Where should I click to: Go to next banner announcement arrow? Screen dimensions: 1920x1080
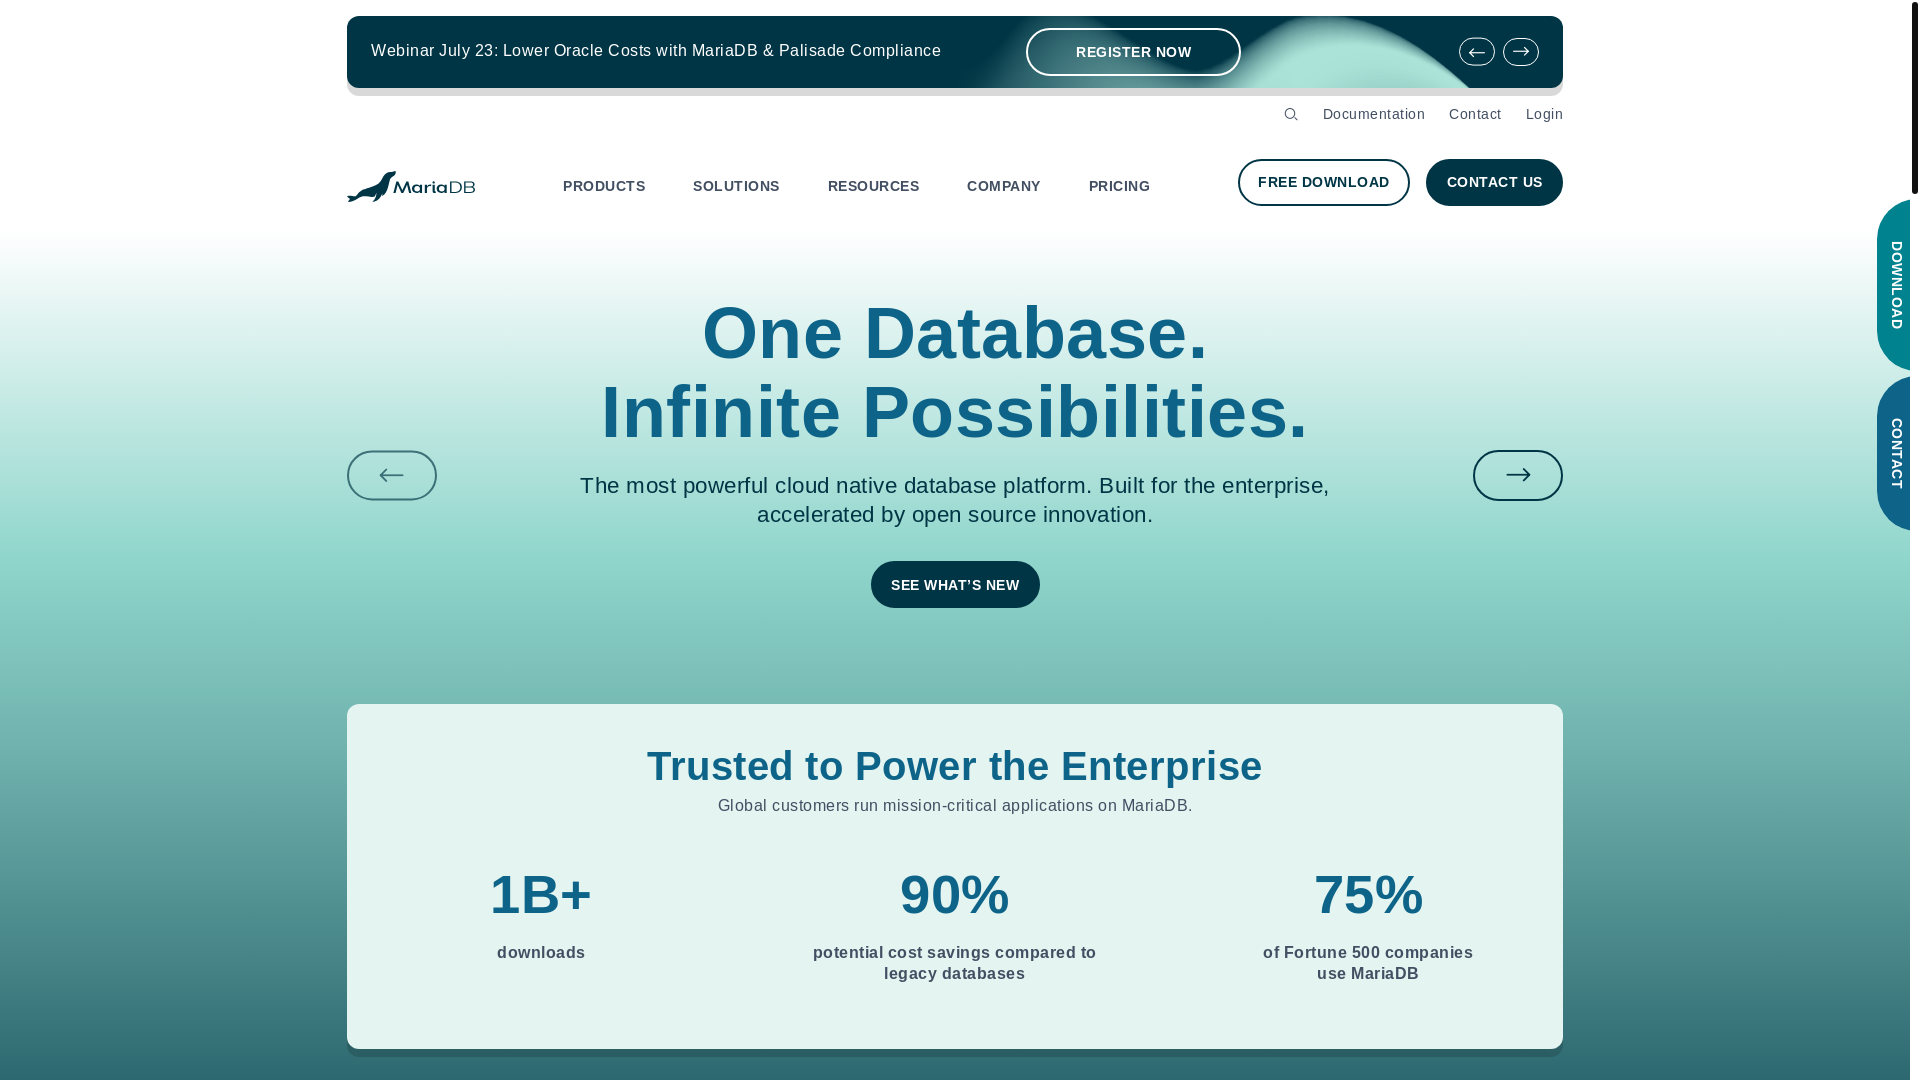[1520, 52]
